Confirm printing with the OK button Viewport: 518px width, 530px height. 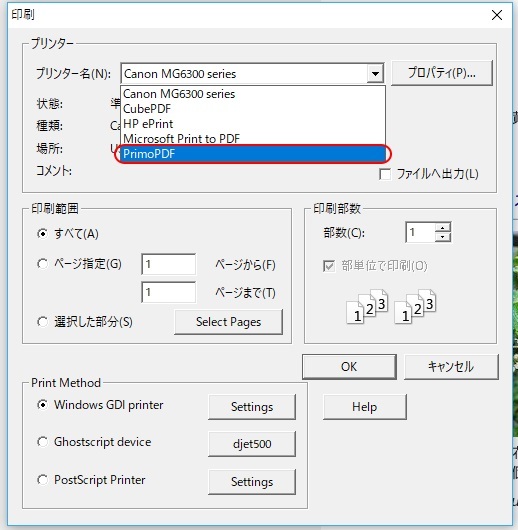[x=349, y=367]
